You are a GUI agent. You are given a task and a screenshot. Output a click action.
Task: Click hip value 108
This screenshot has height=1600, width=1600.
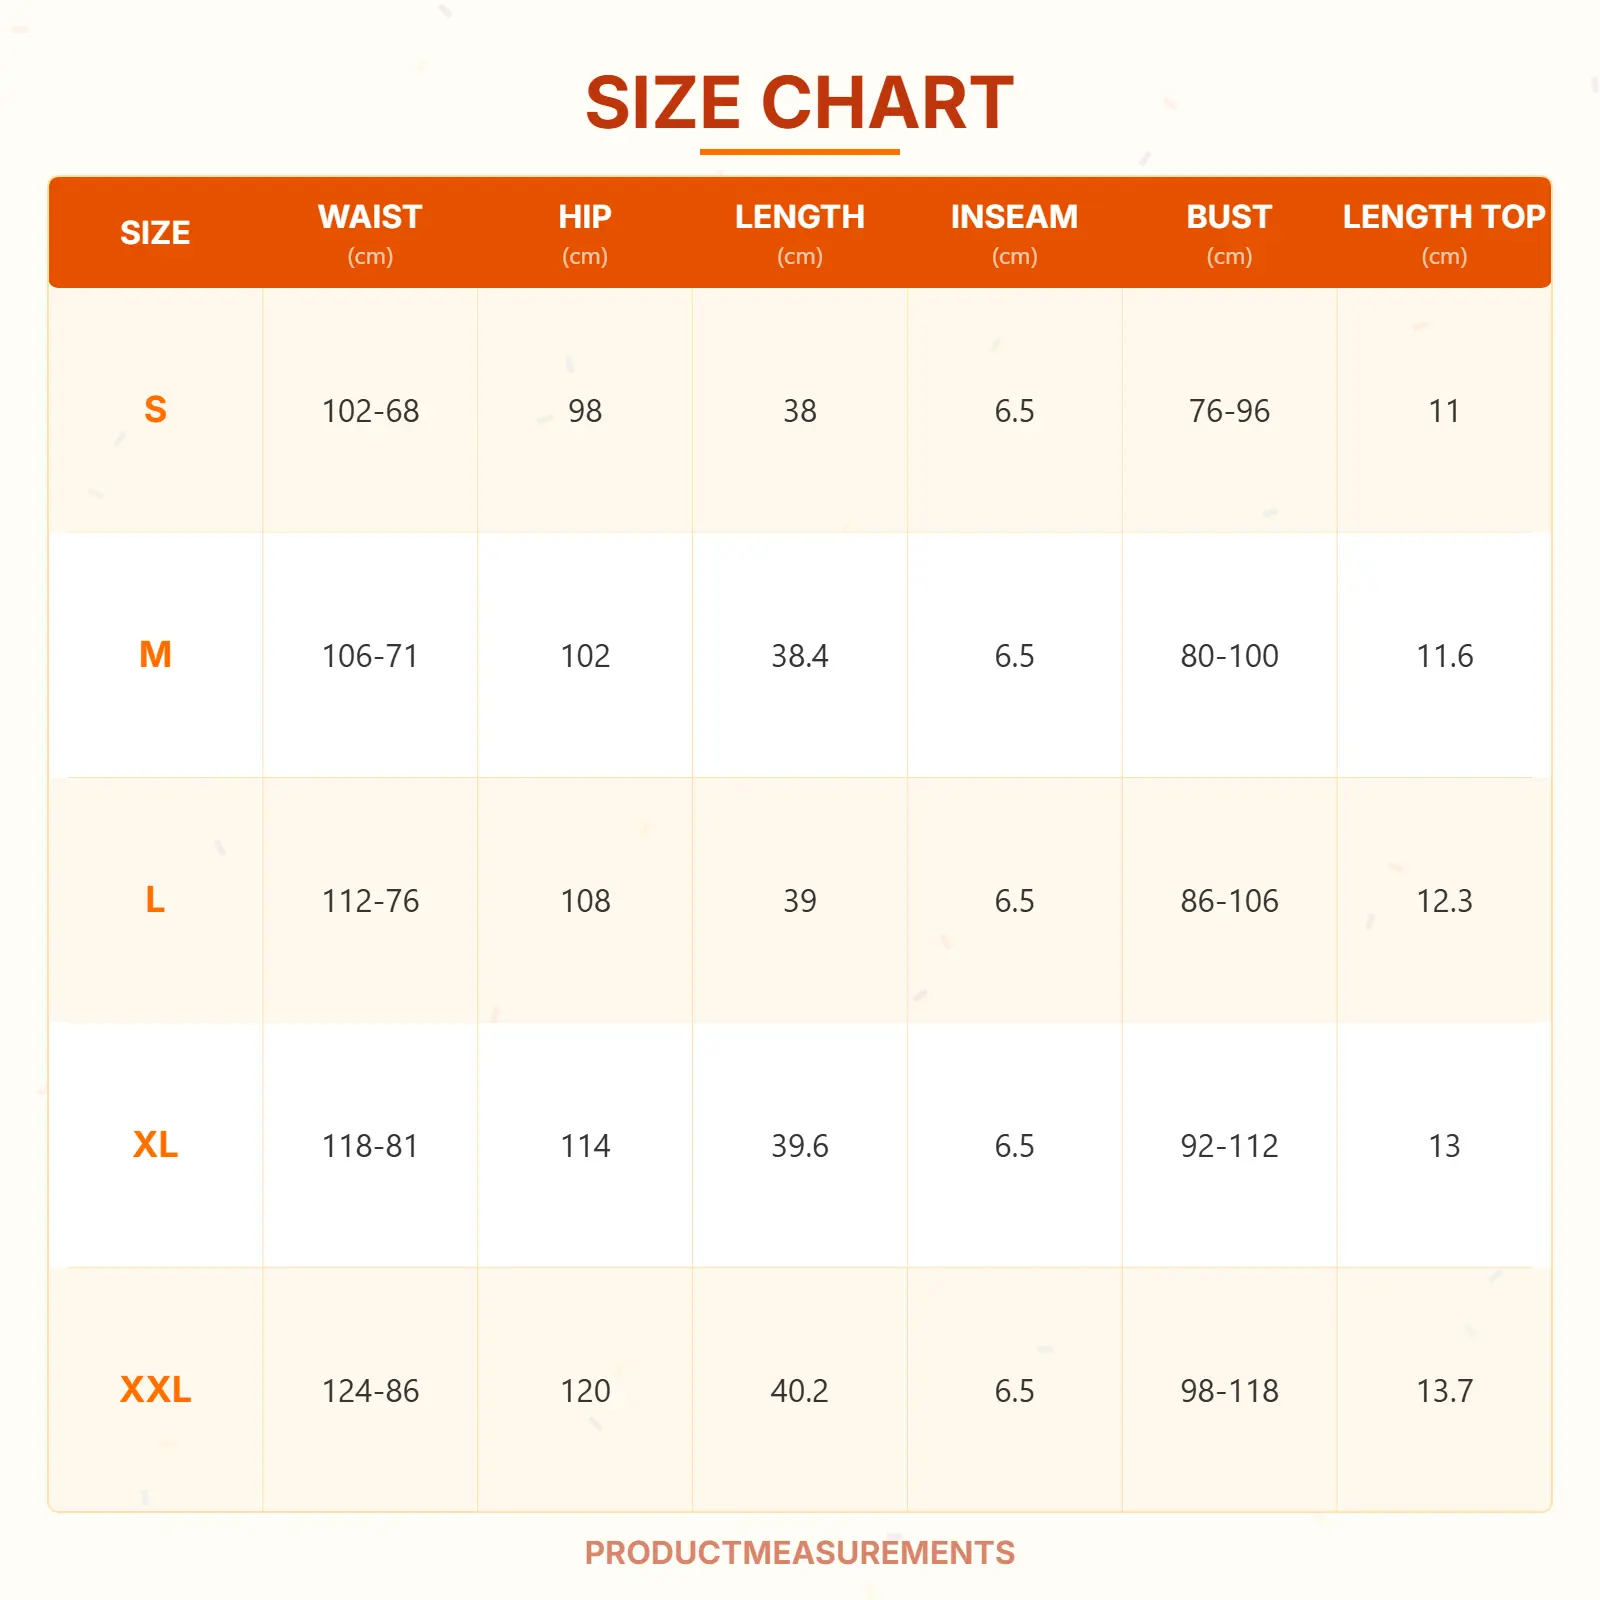tap(585, 901)
